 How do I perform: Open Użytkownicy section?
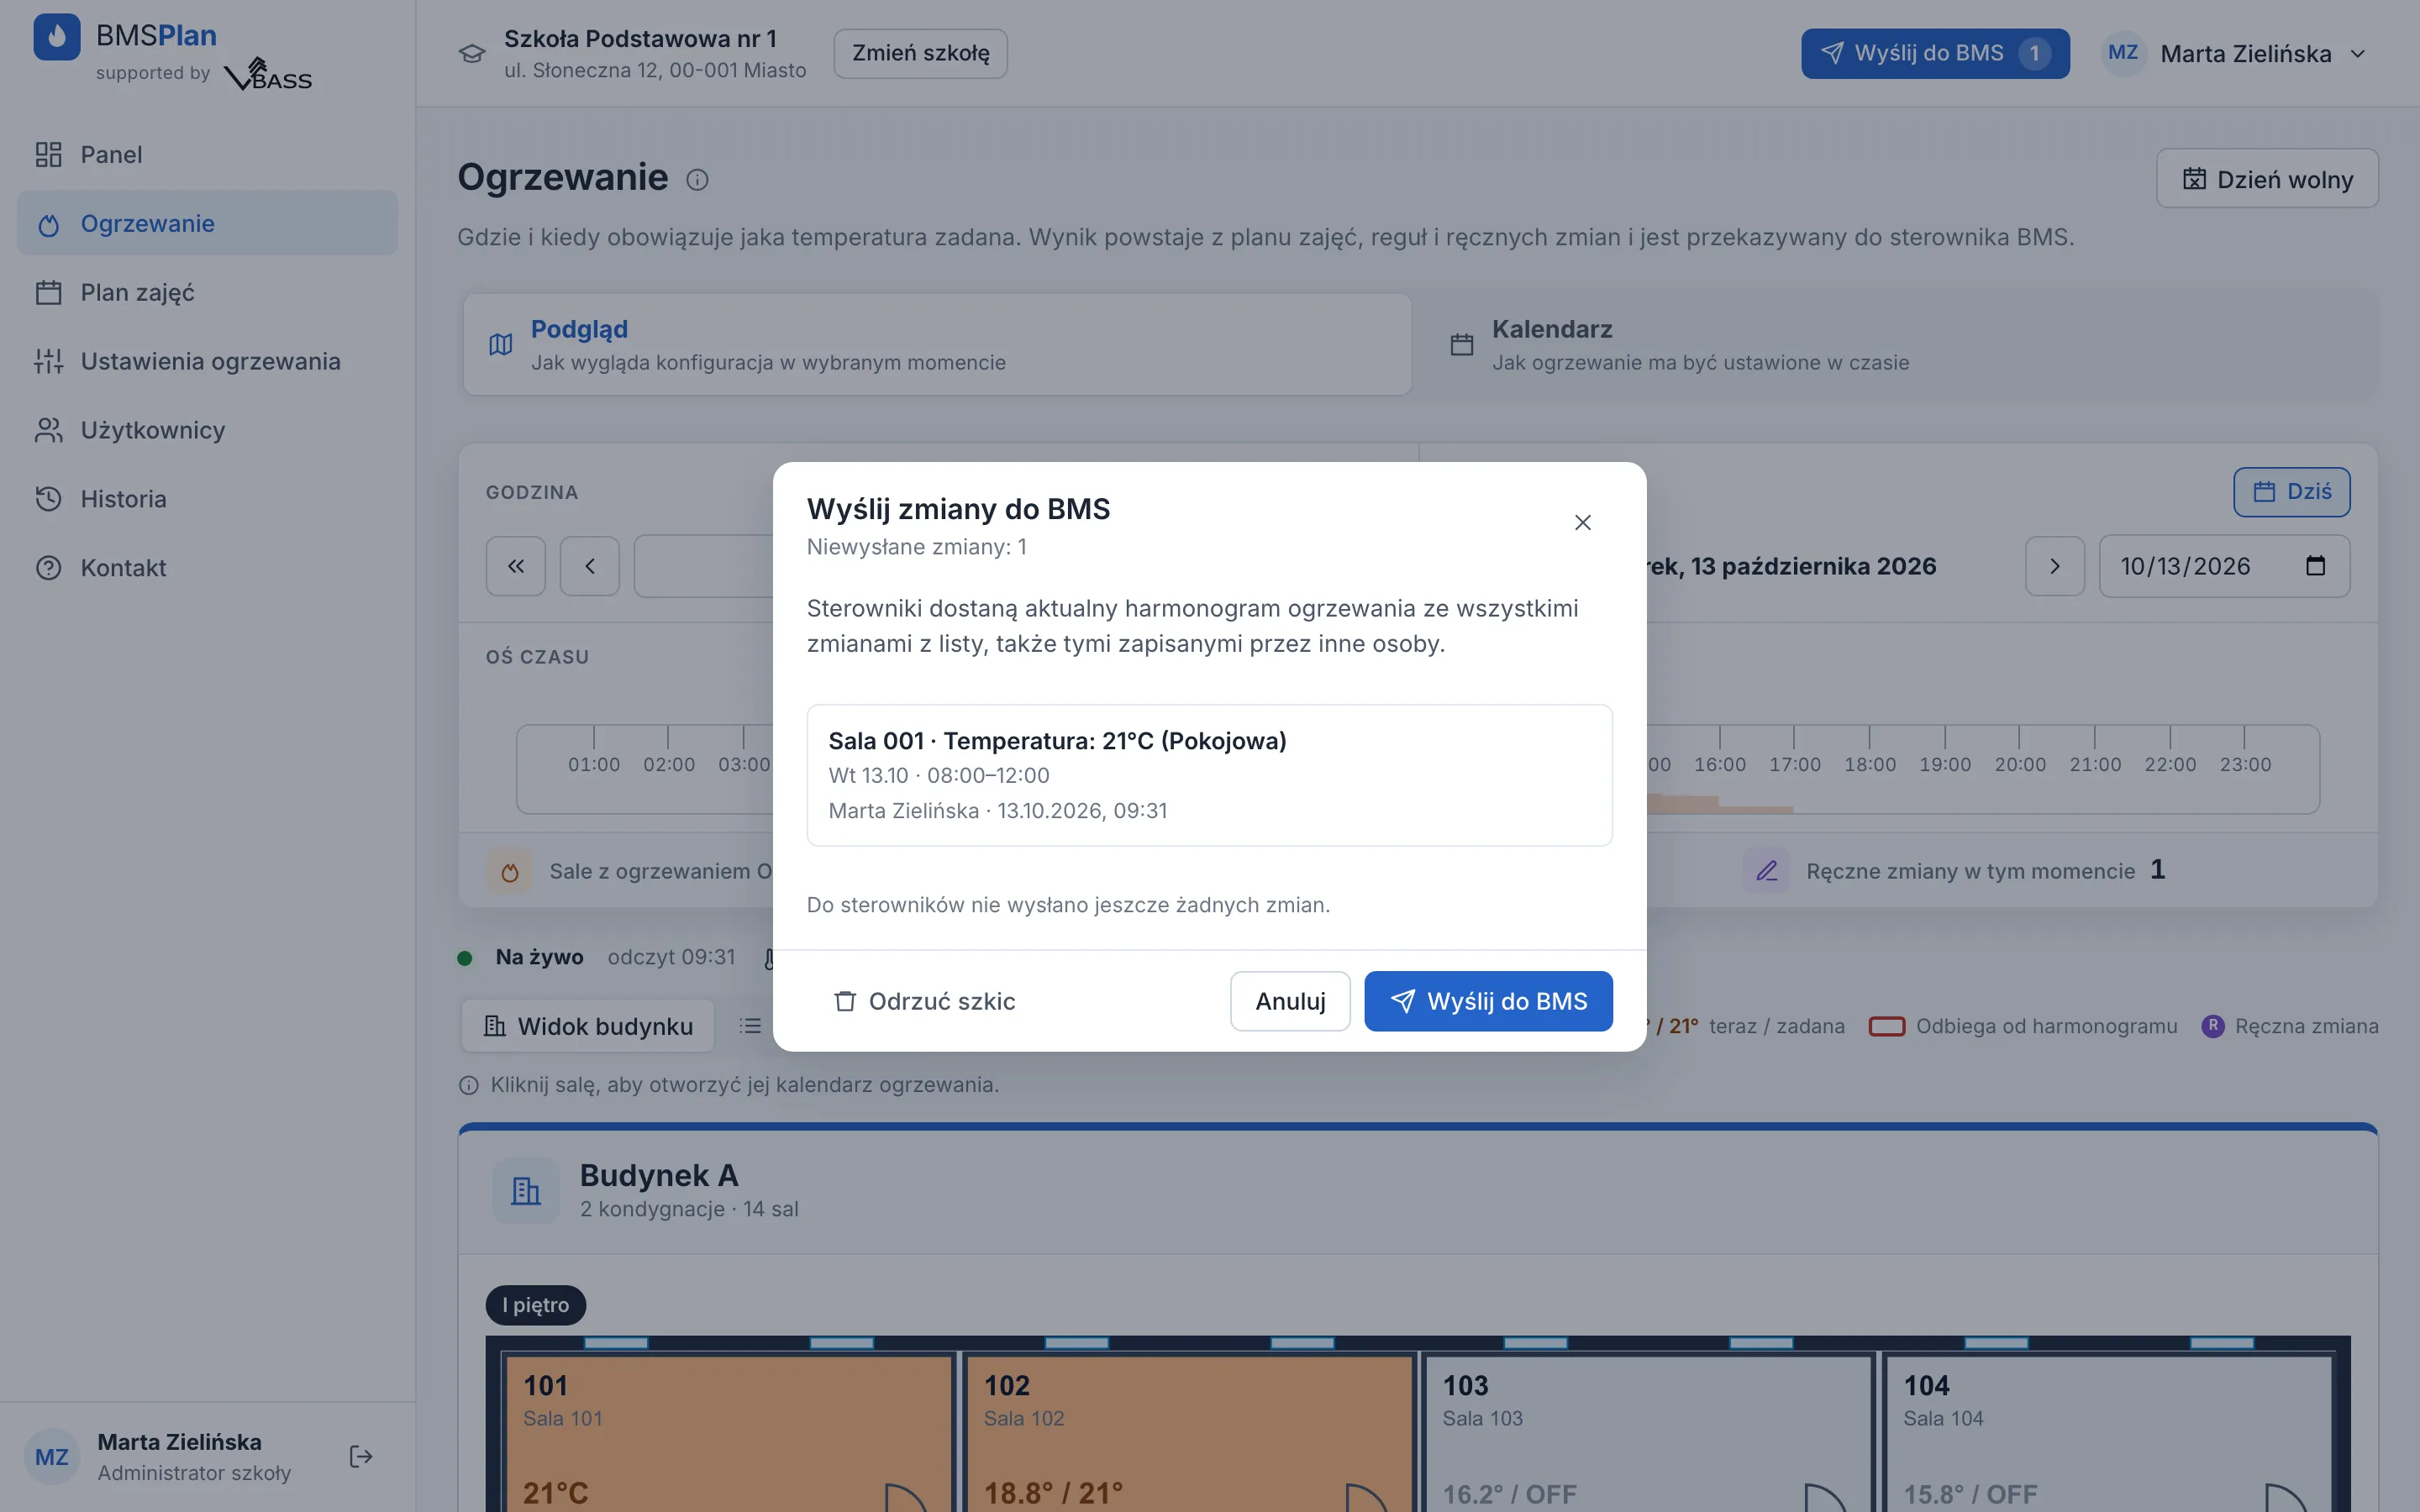coord(207,430)
